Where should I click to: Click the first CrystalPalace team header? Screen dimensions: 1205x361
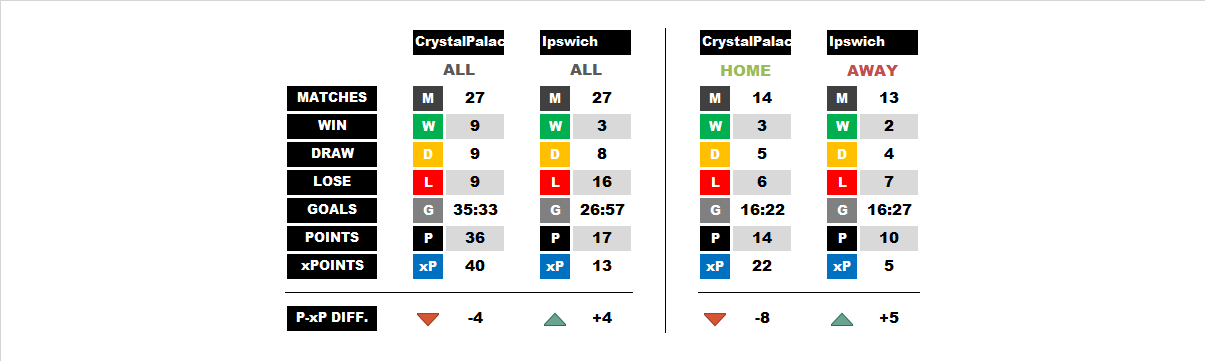tap(458, 42)
